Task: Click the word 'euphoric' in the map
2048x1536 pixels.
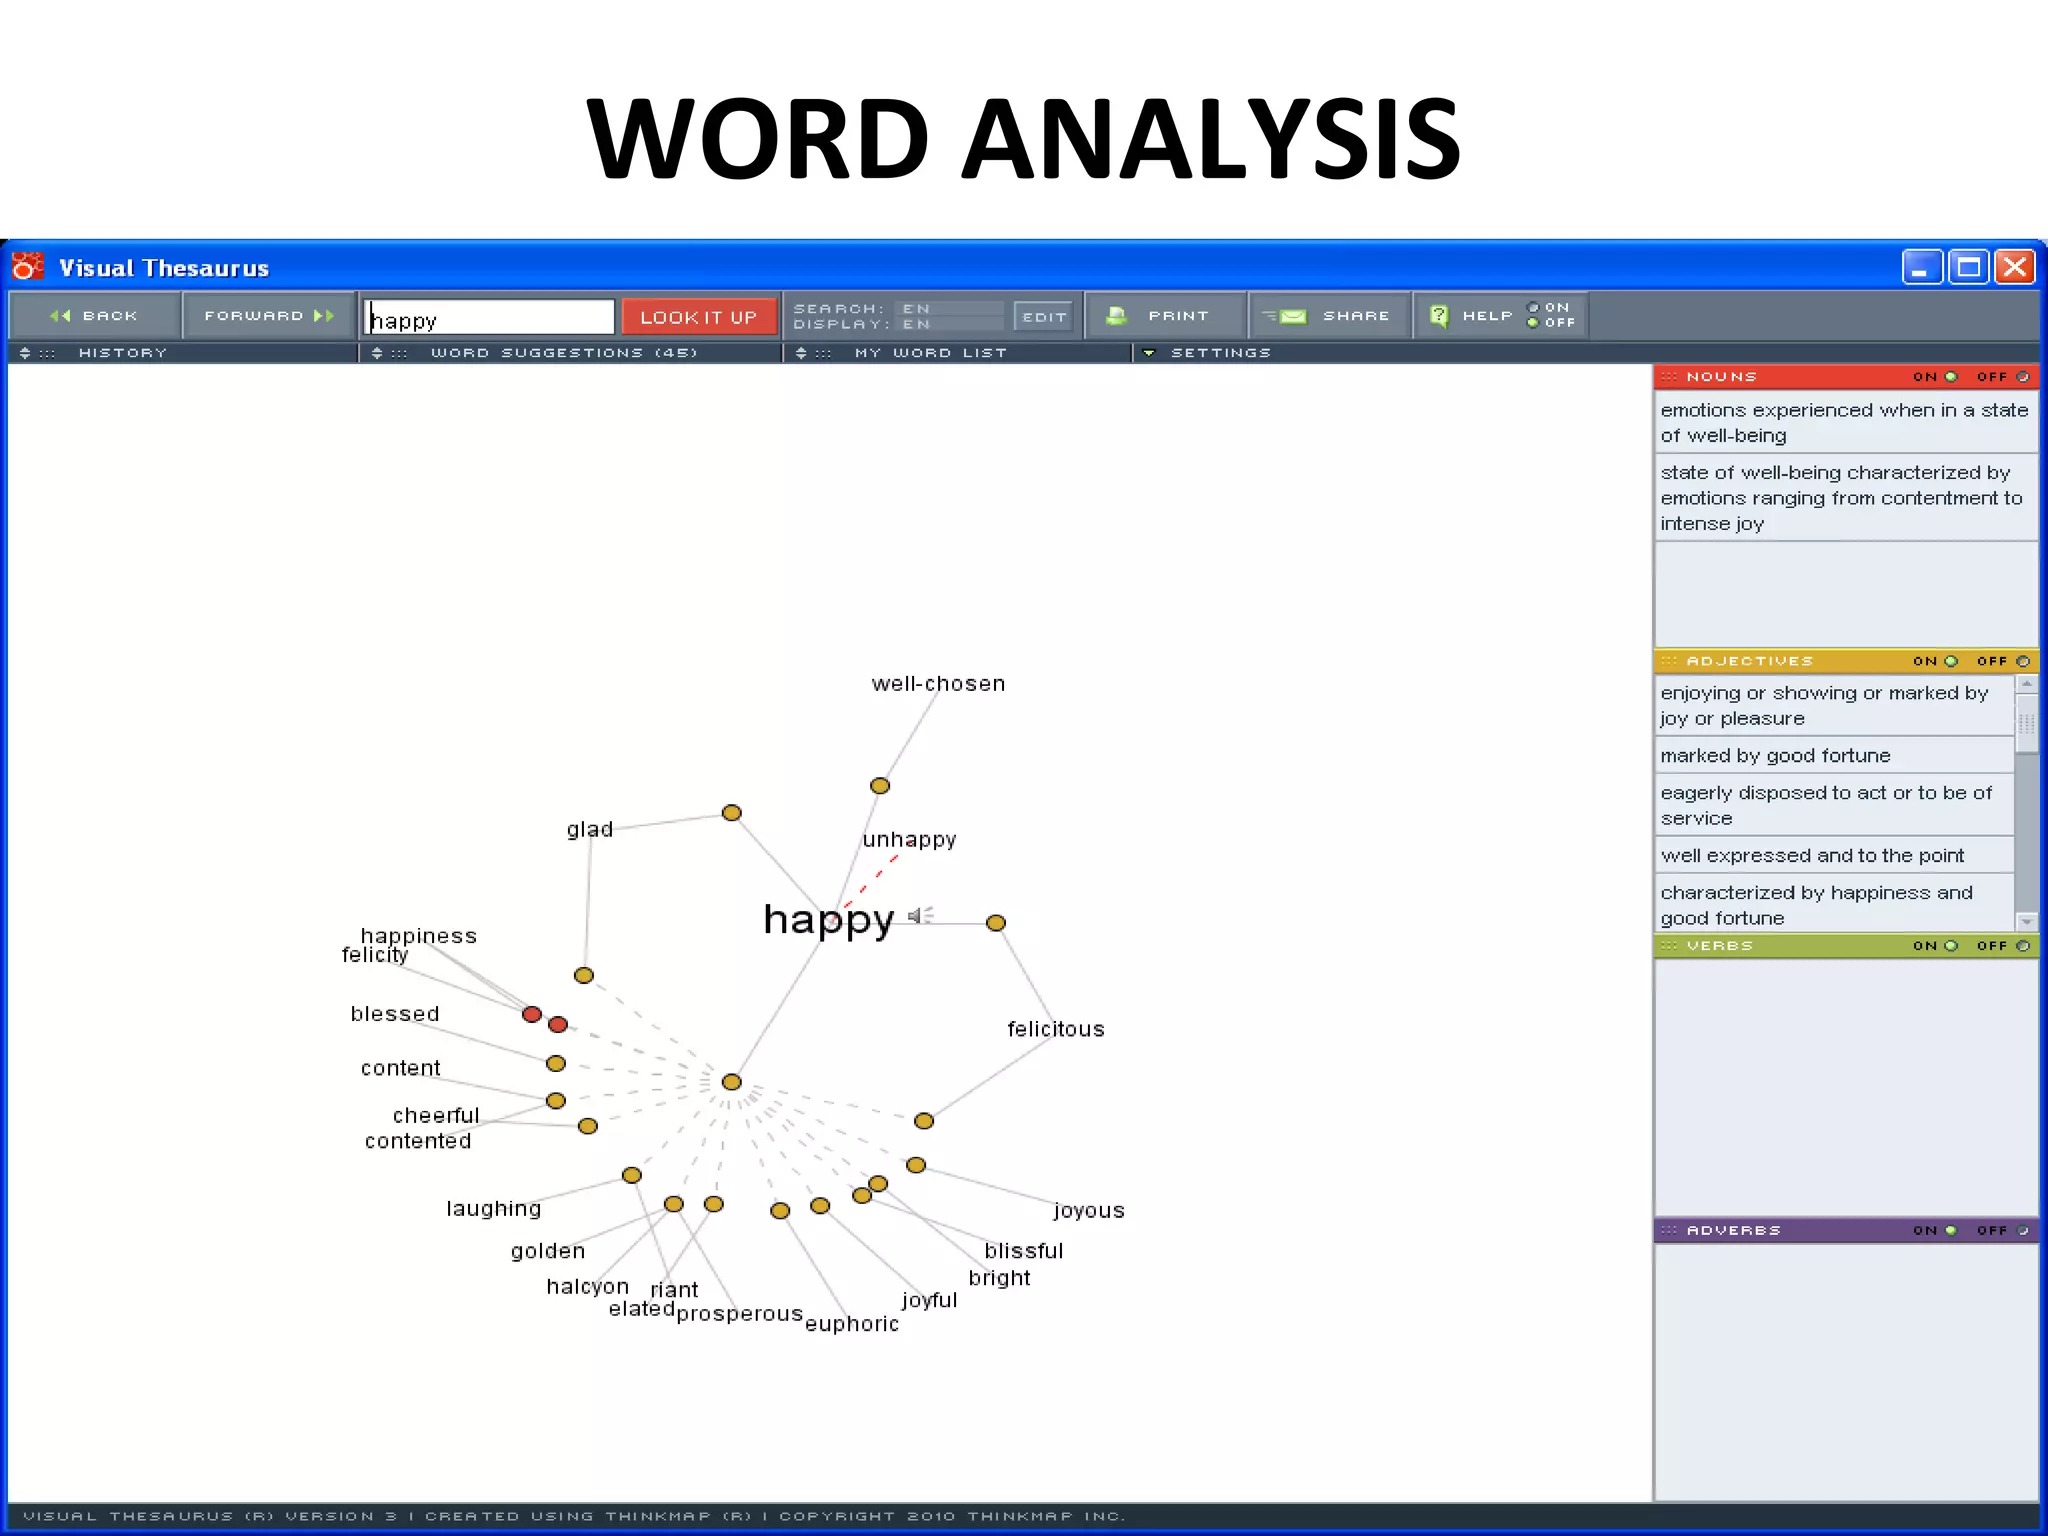Action: click(852, 1324)
